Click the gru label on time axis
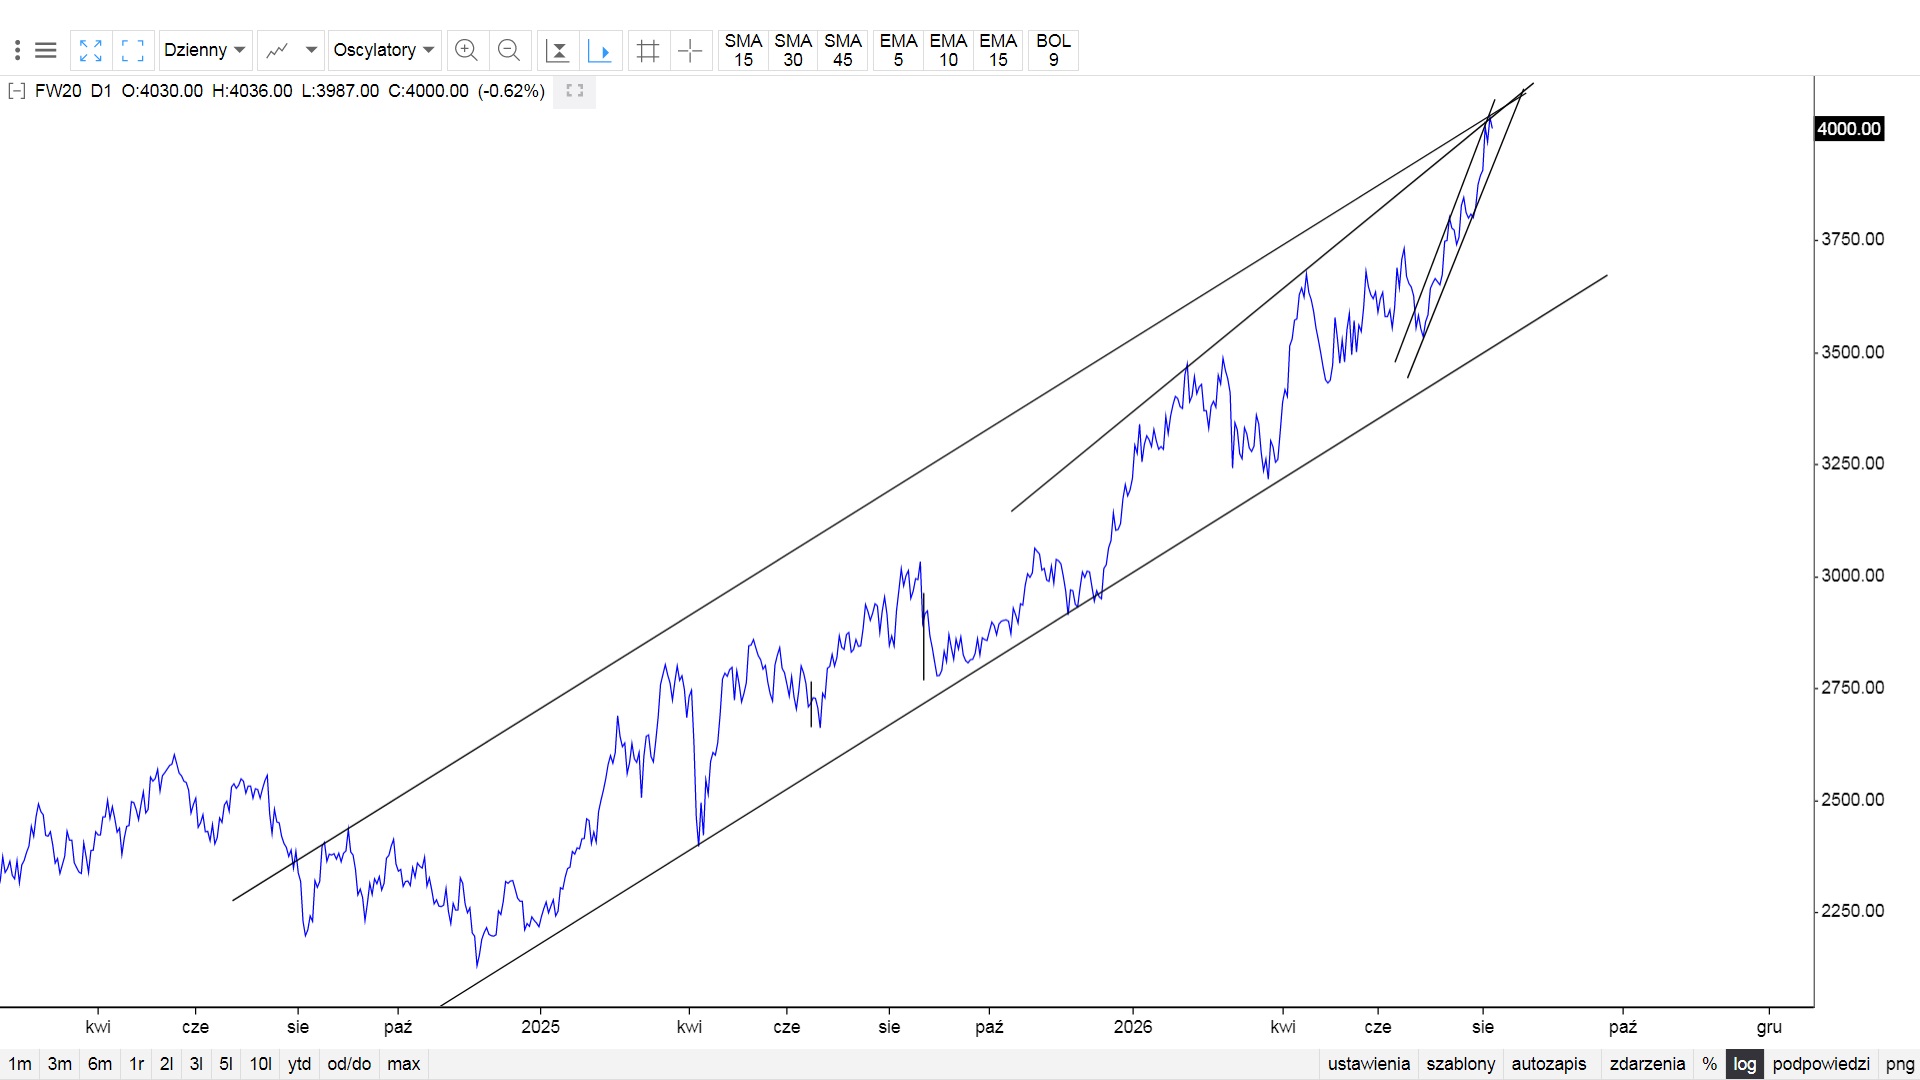Image resolution: width=1920 pixels, height=1080 pixels. (x=1770, y=1027)
